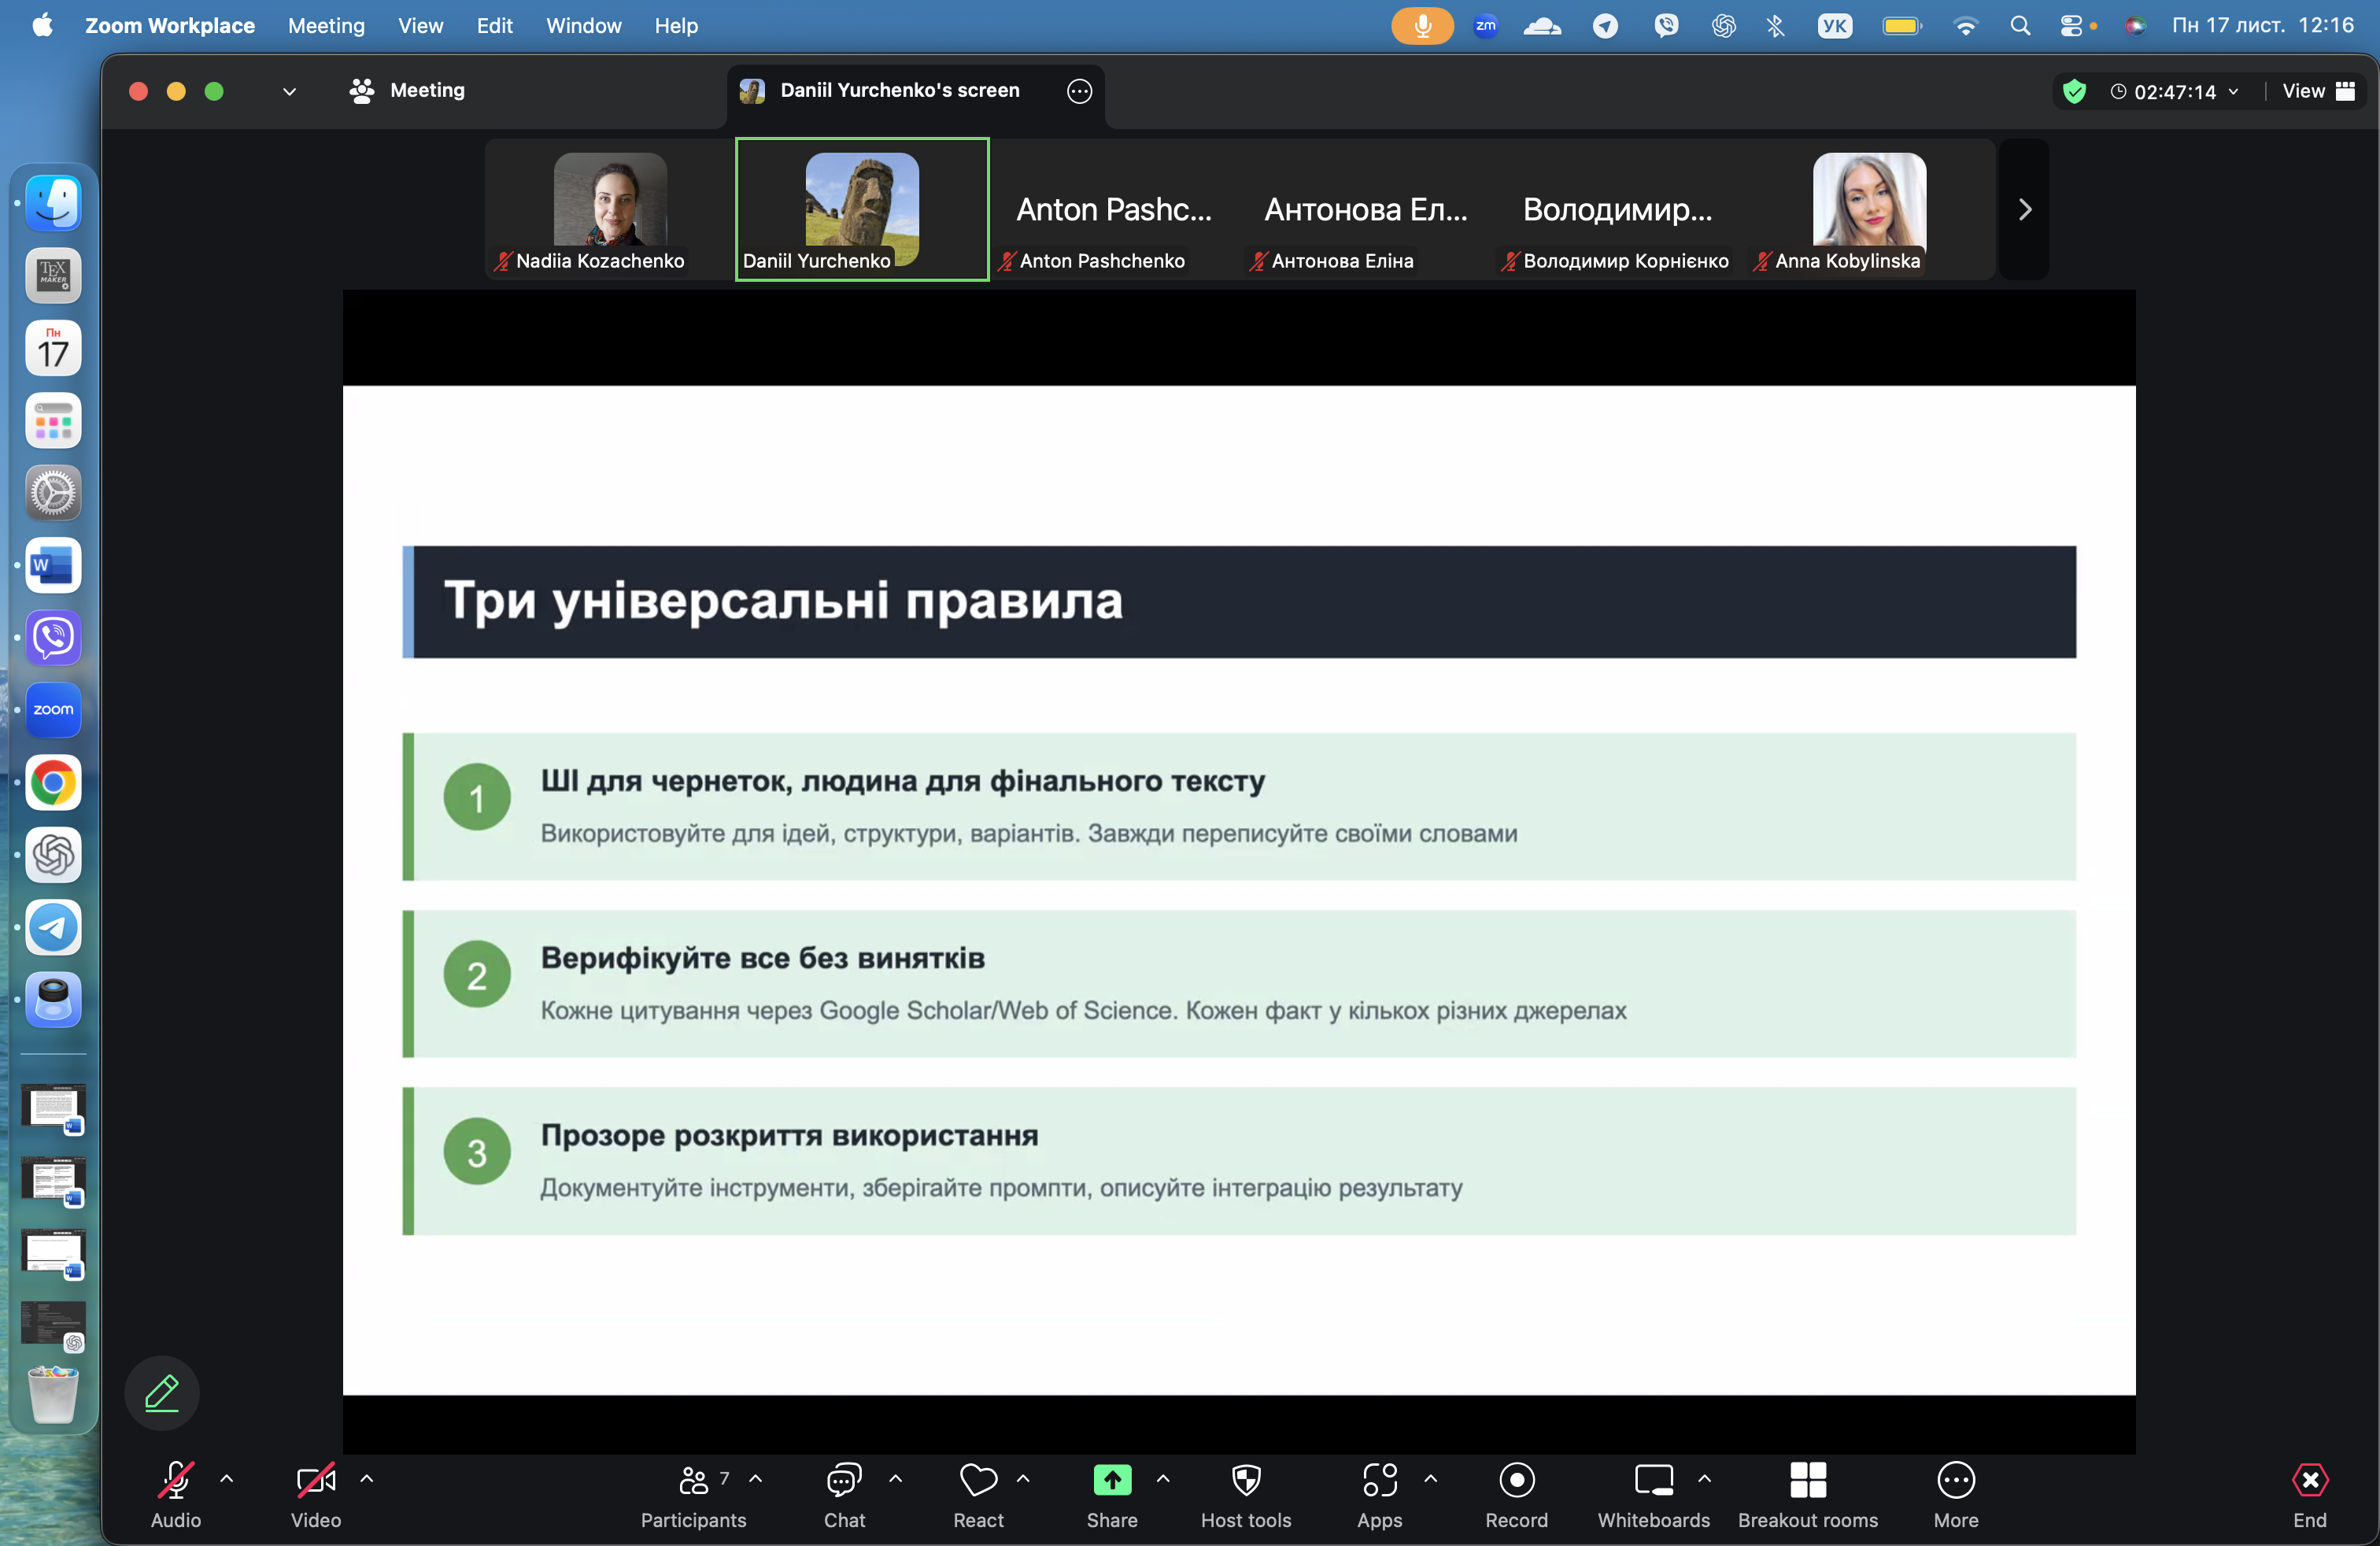Open the Meeting menu in menu bar
The image size is (2380, 1546).
tap(326, 26)
